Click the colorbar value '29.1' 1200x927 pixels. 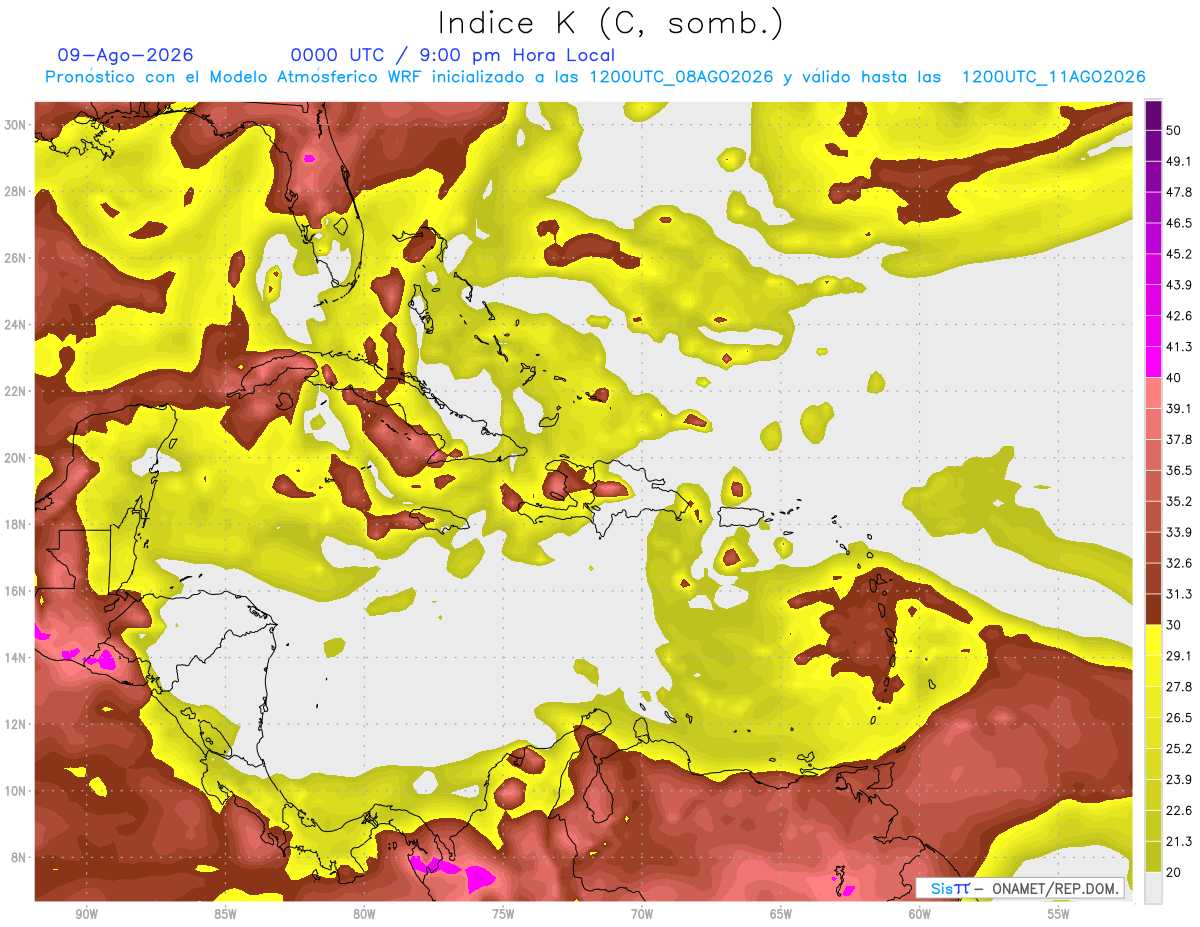coord(1178,656)
